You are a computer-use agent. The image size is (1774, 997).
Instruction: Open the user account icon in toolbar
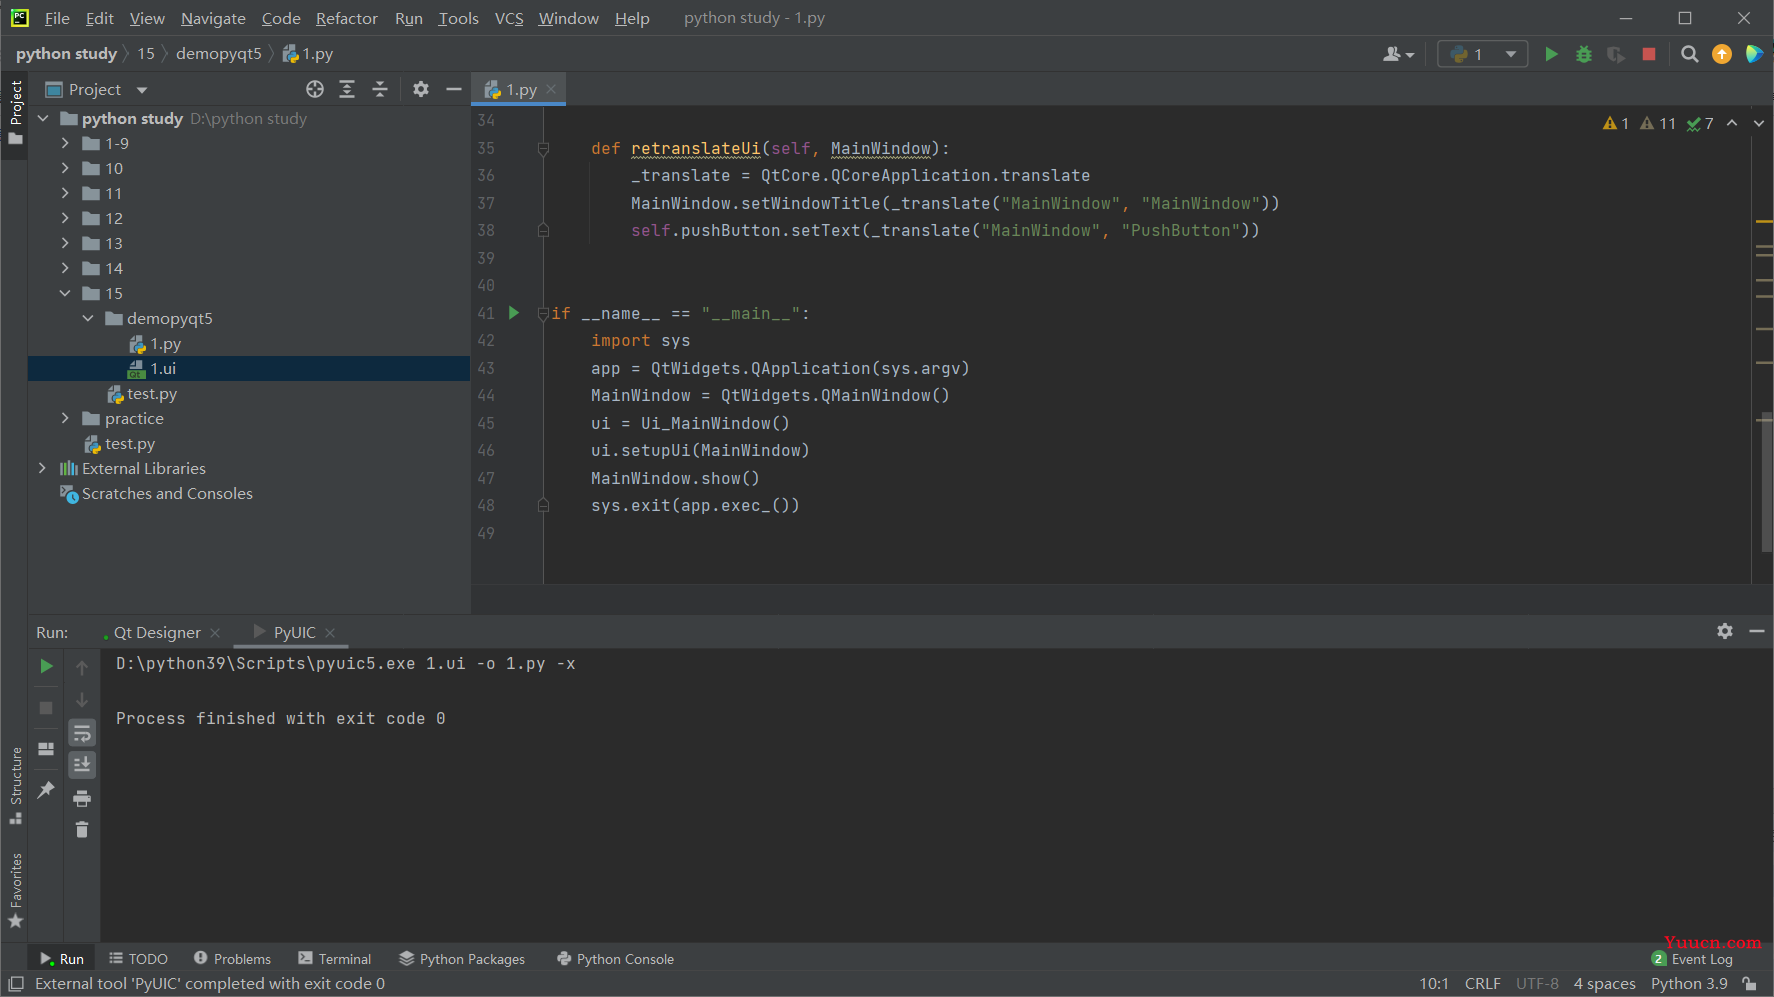[1398, 54]
